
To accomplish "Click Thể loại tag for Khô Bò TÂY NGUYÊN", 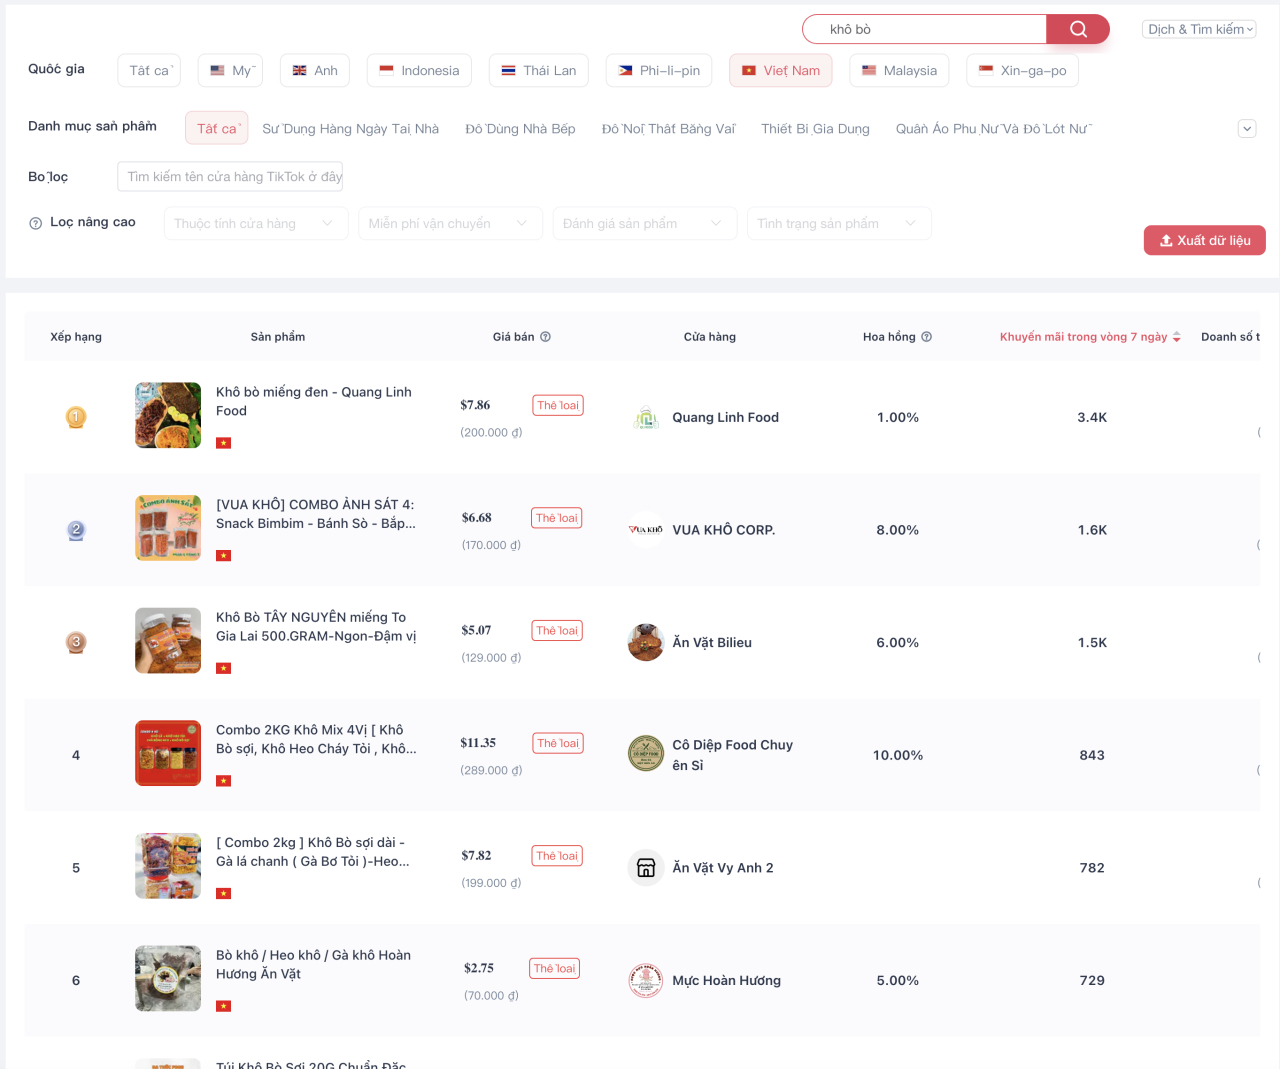I will (x=557, y=631).
